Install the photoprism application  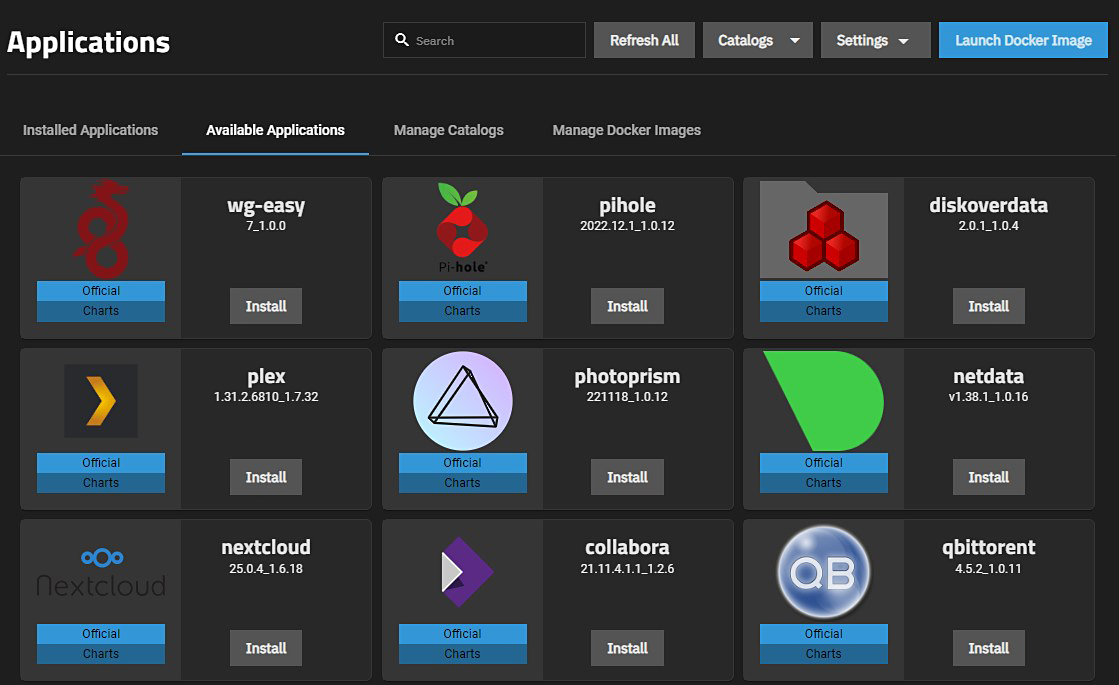[x=627, y=477]
